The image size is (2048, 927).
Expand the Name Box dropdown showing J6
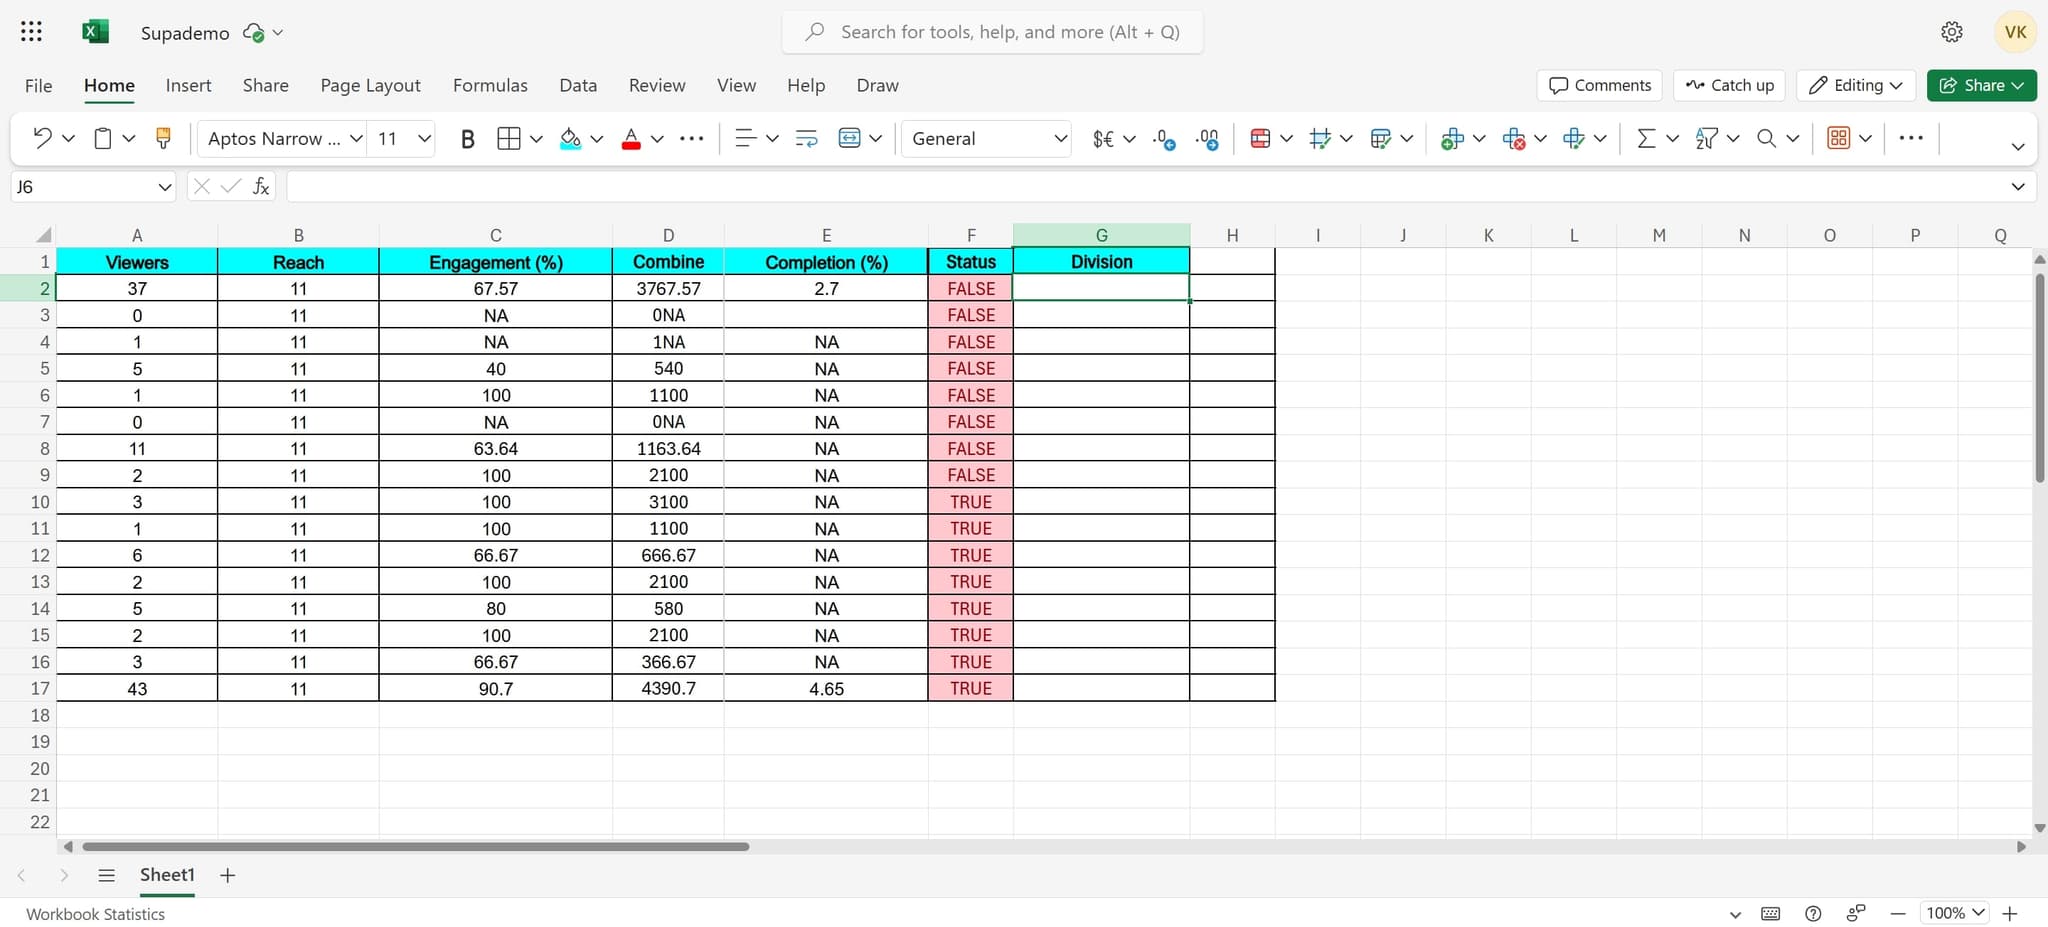165,187
